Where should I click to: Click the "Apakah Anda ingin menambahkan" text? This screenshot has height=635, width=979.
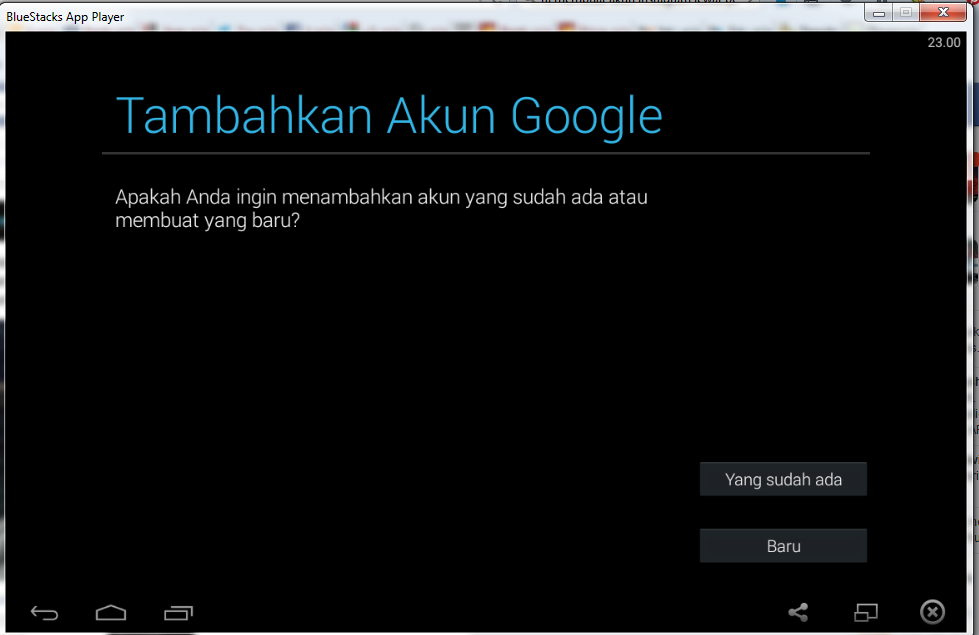click(x=264, y=197)
